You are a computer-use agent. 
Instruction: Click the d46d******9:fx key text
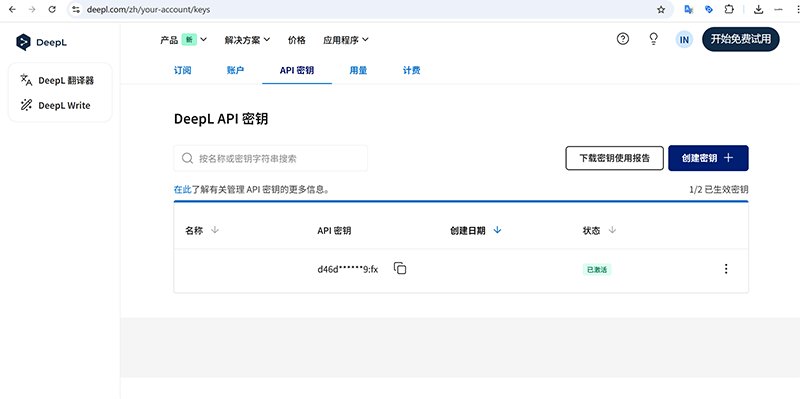(x=347, y=269)
